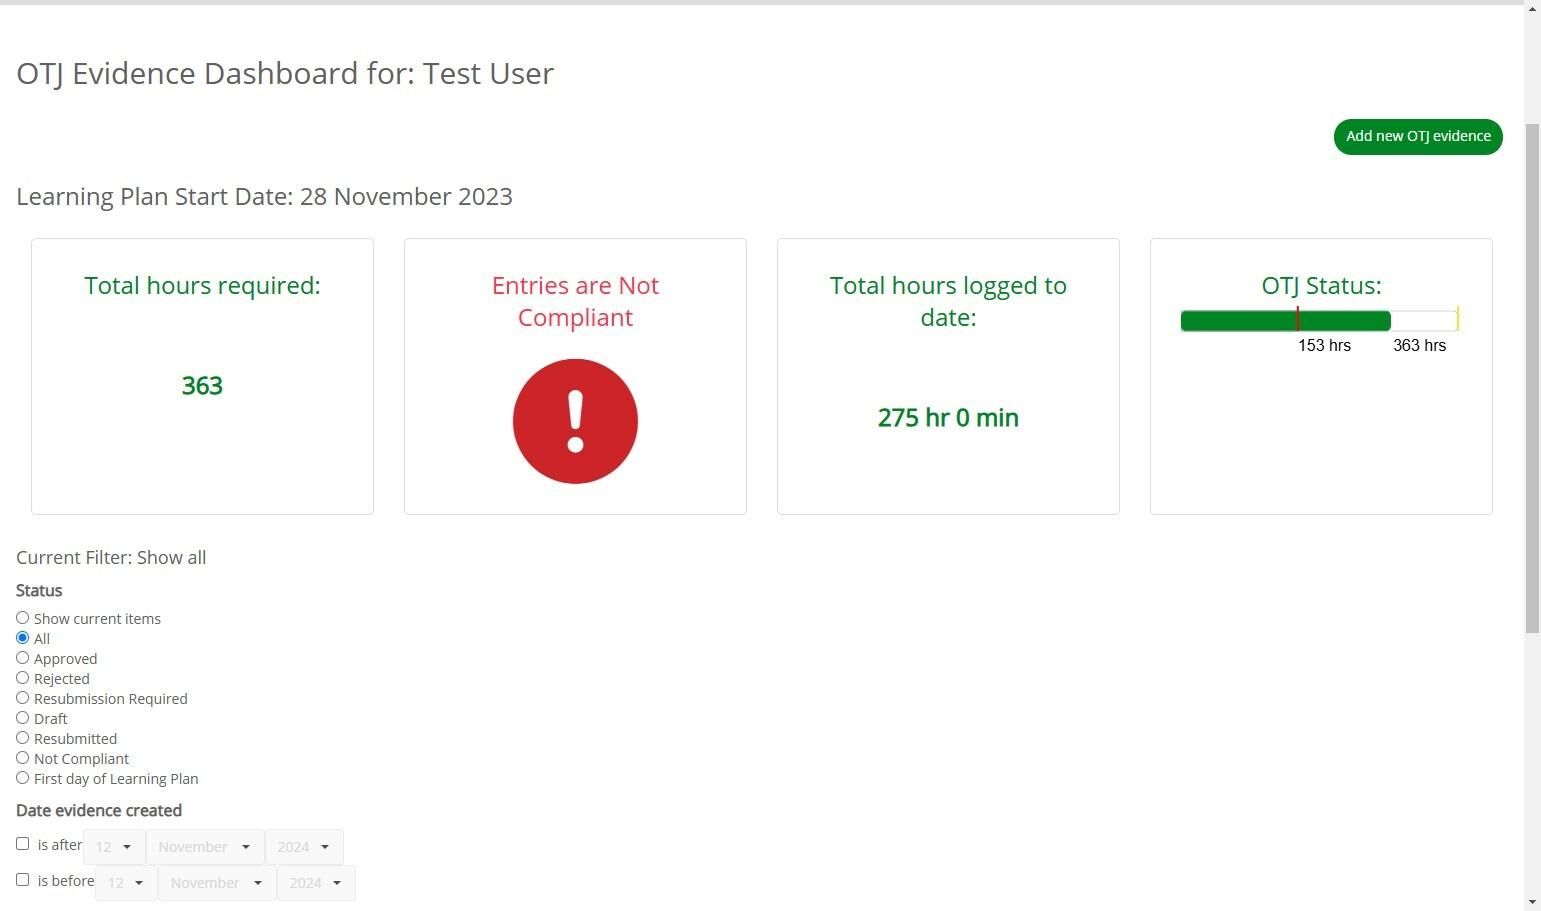Screen dimensions: 1541x911
Task: Select First day of Learning Plan
Action: pyautogui.click(x=22, y=778)
